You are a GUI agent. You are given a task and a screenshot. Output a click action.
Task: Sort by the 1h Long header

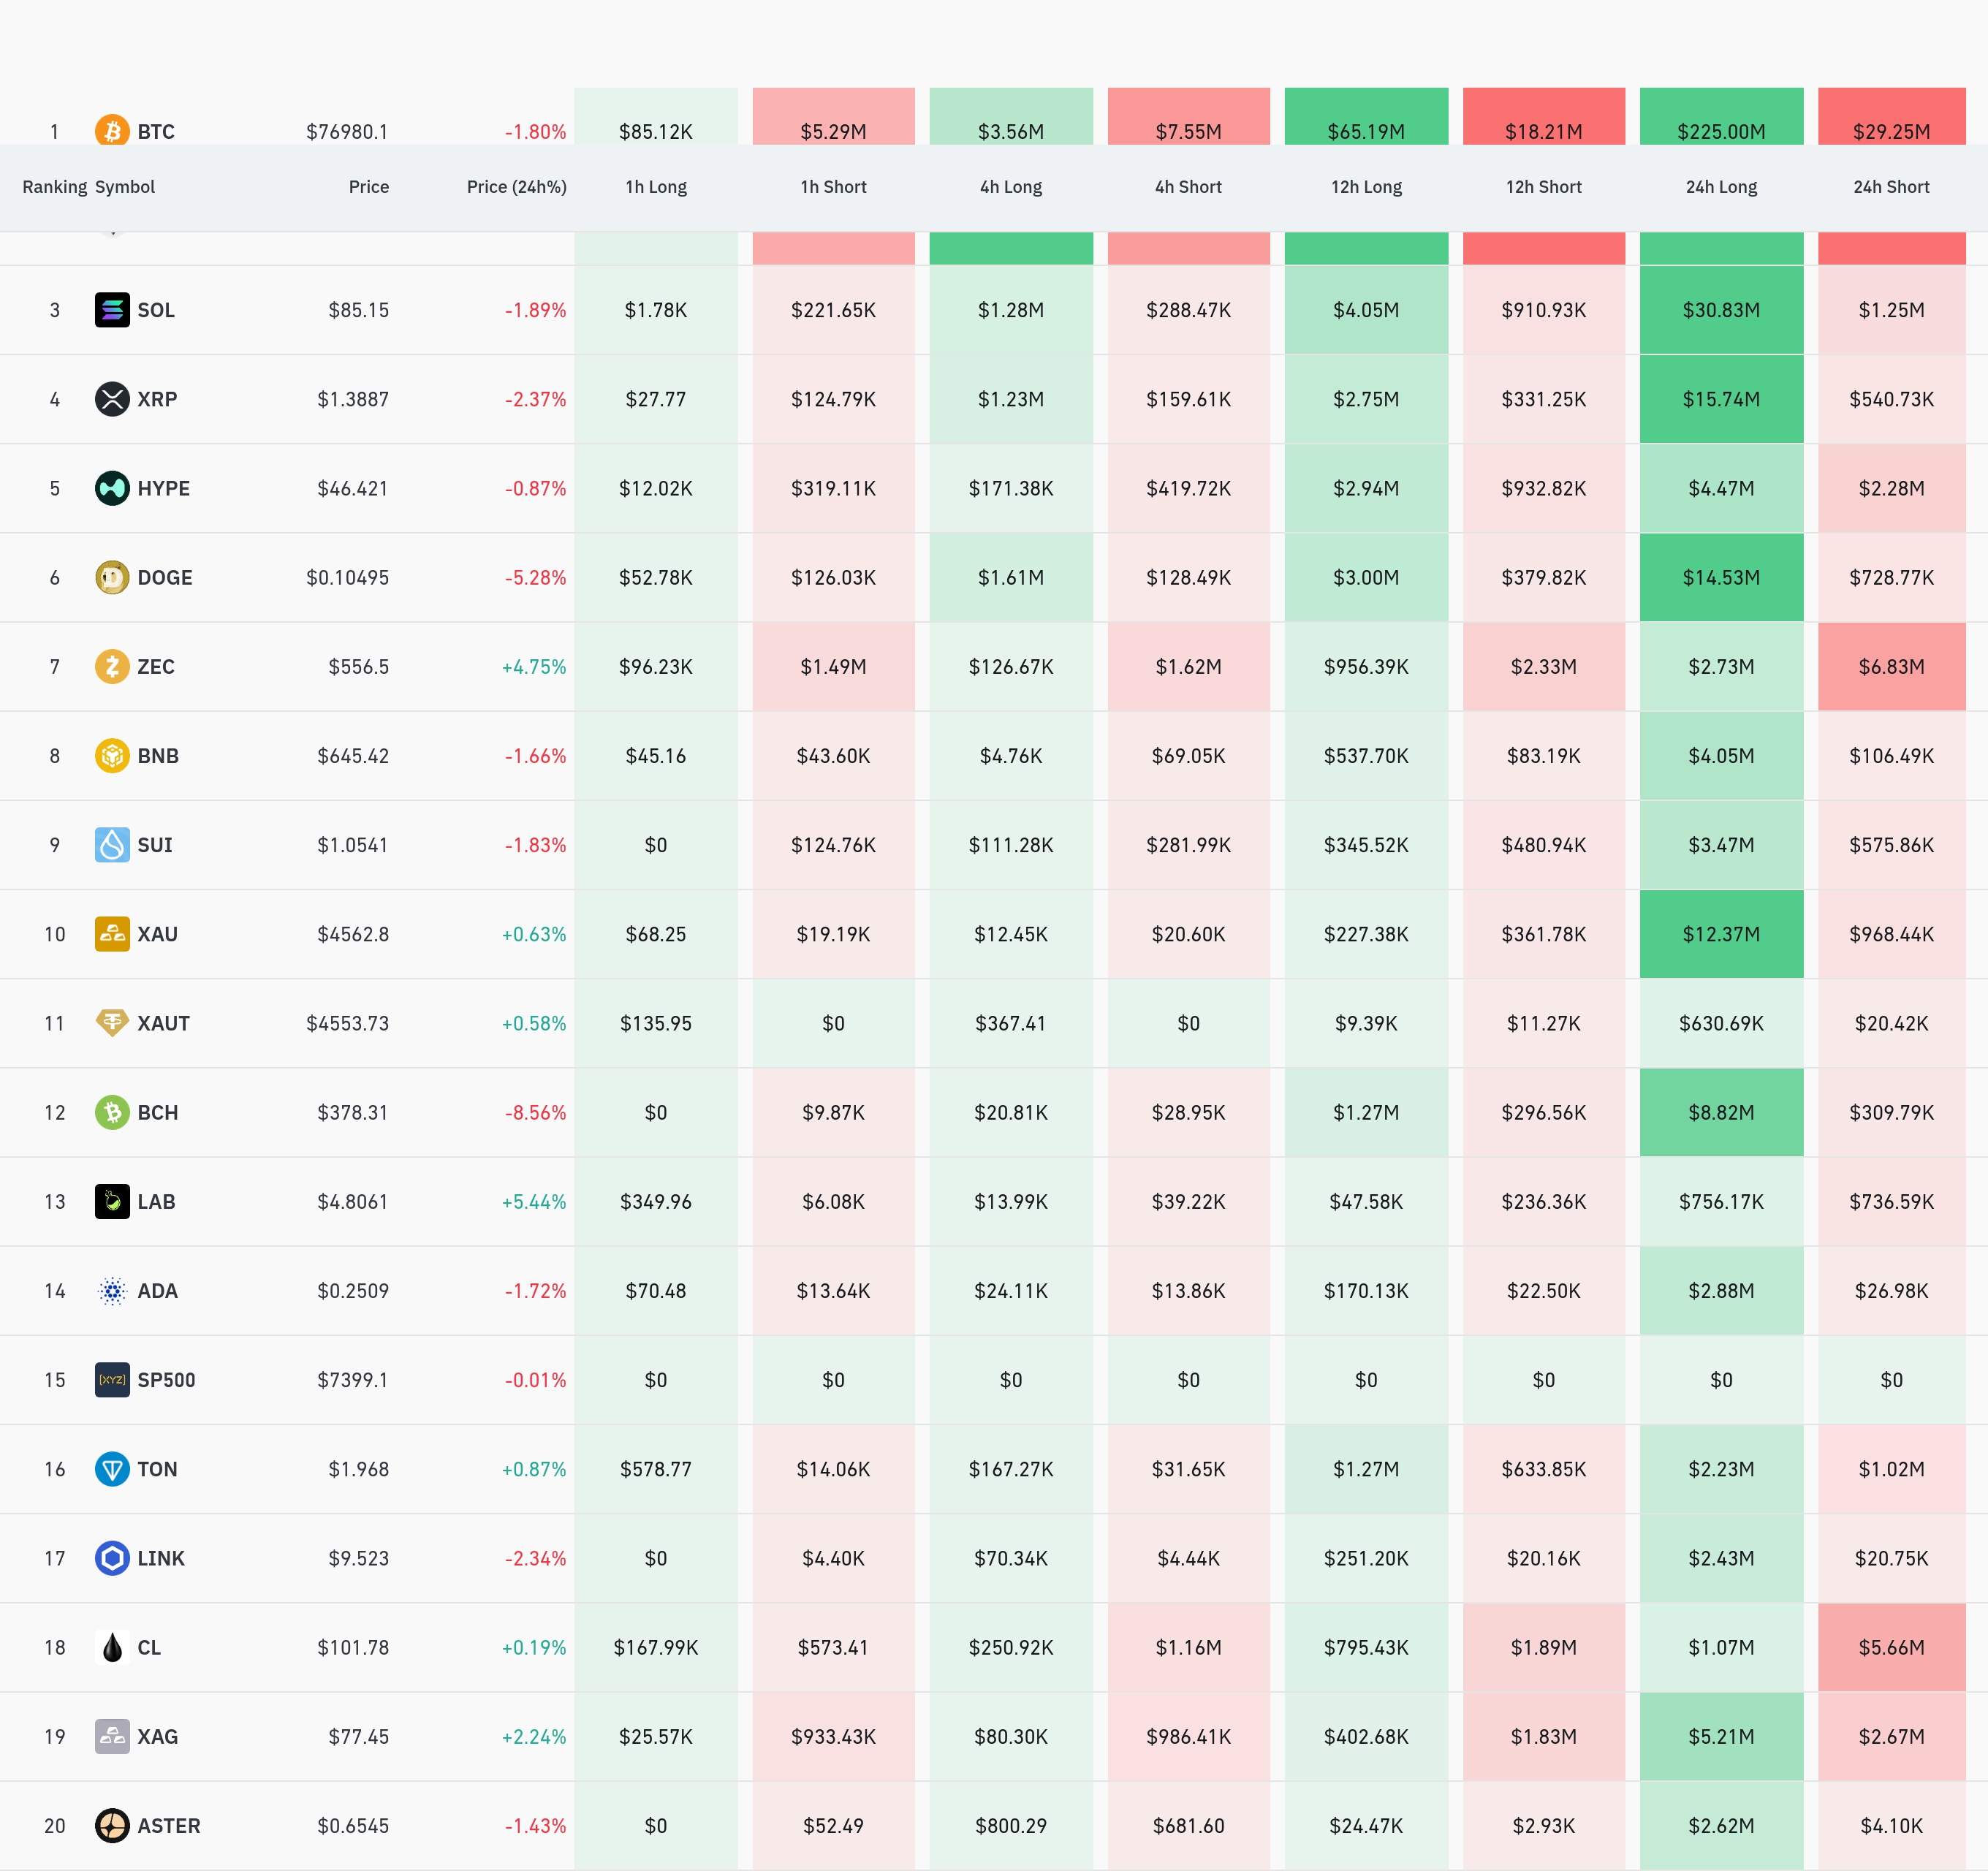(656, 187)
